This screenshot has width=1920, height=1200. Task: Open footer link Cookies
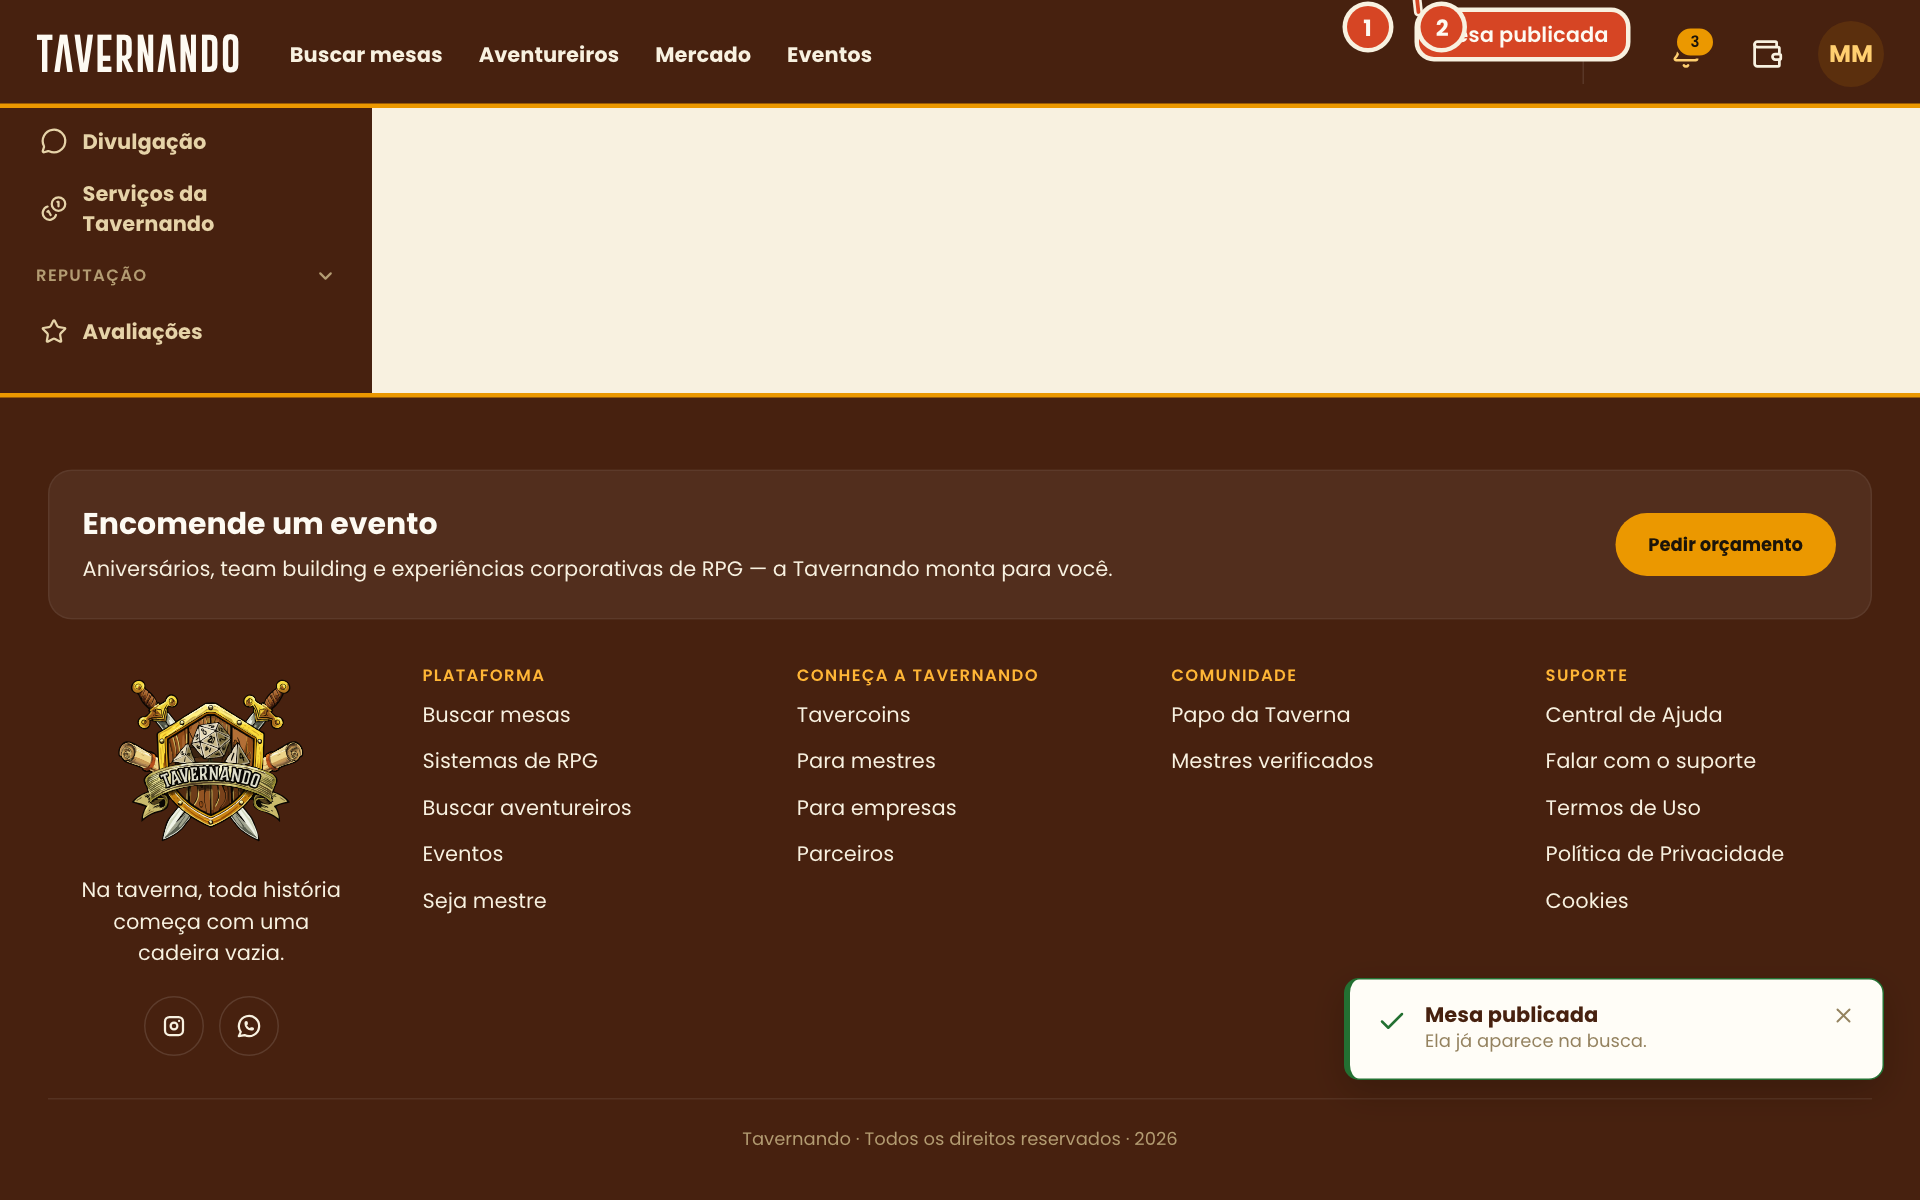click(x=1587, y=901)
